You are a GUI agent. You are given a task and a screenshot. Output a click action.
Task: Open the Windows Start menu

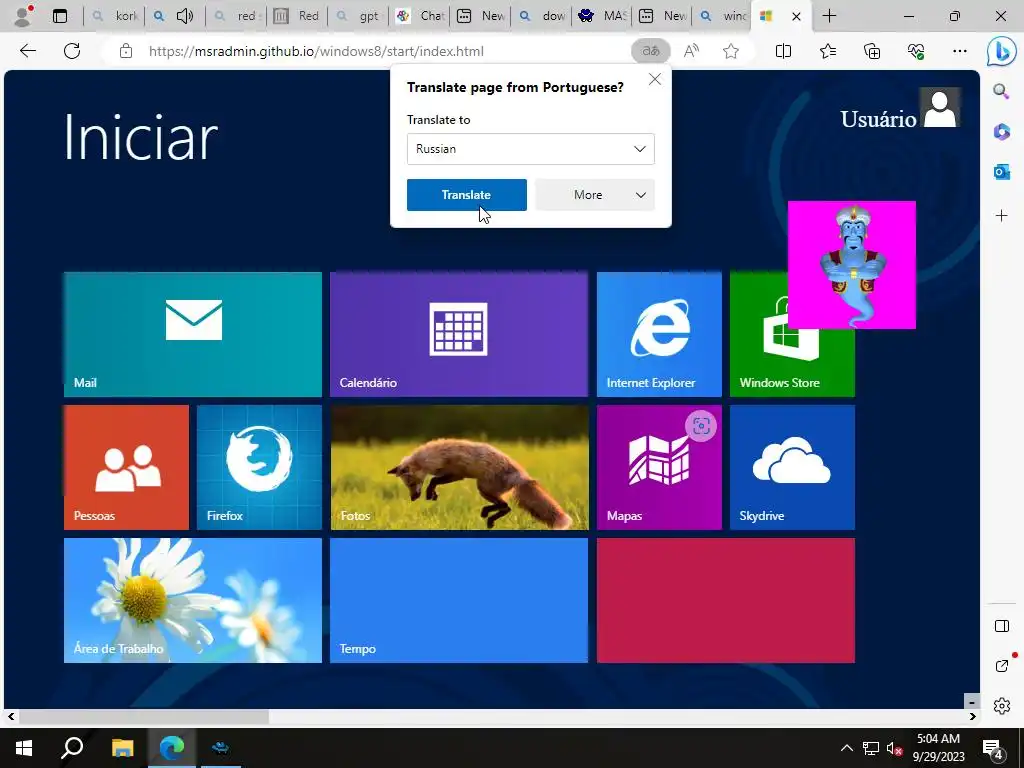[24, 748]
